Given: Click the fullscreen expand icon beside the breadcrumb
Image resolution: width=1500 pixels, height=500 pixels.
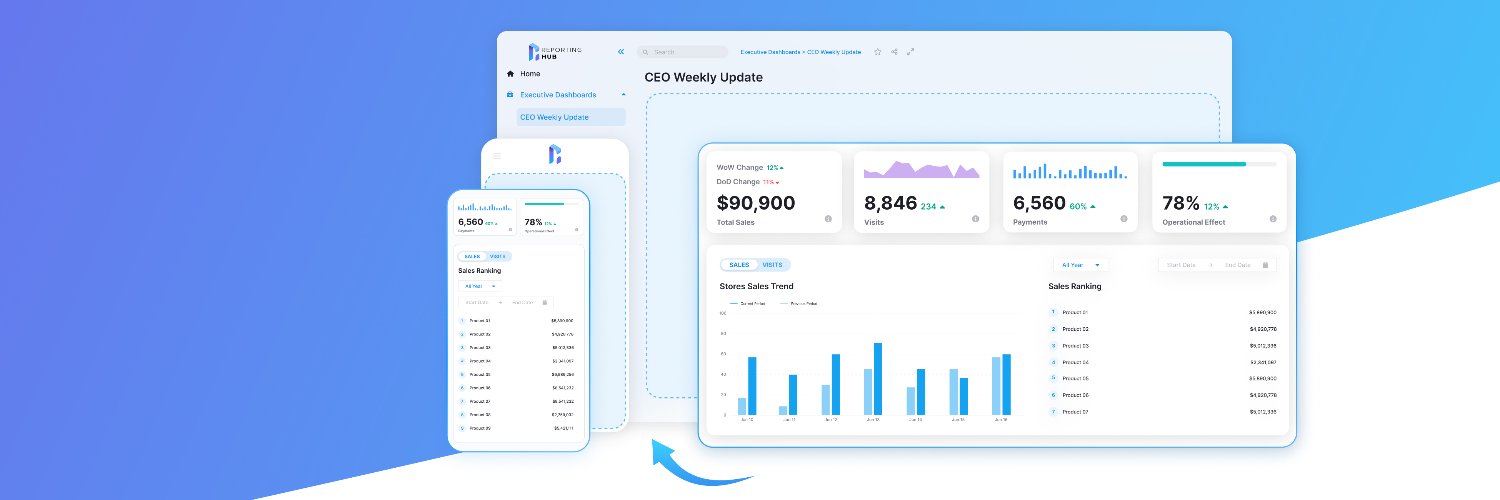Looking at the screenshot, I should tap(910, 51).
